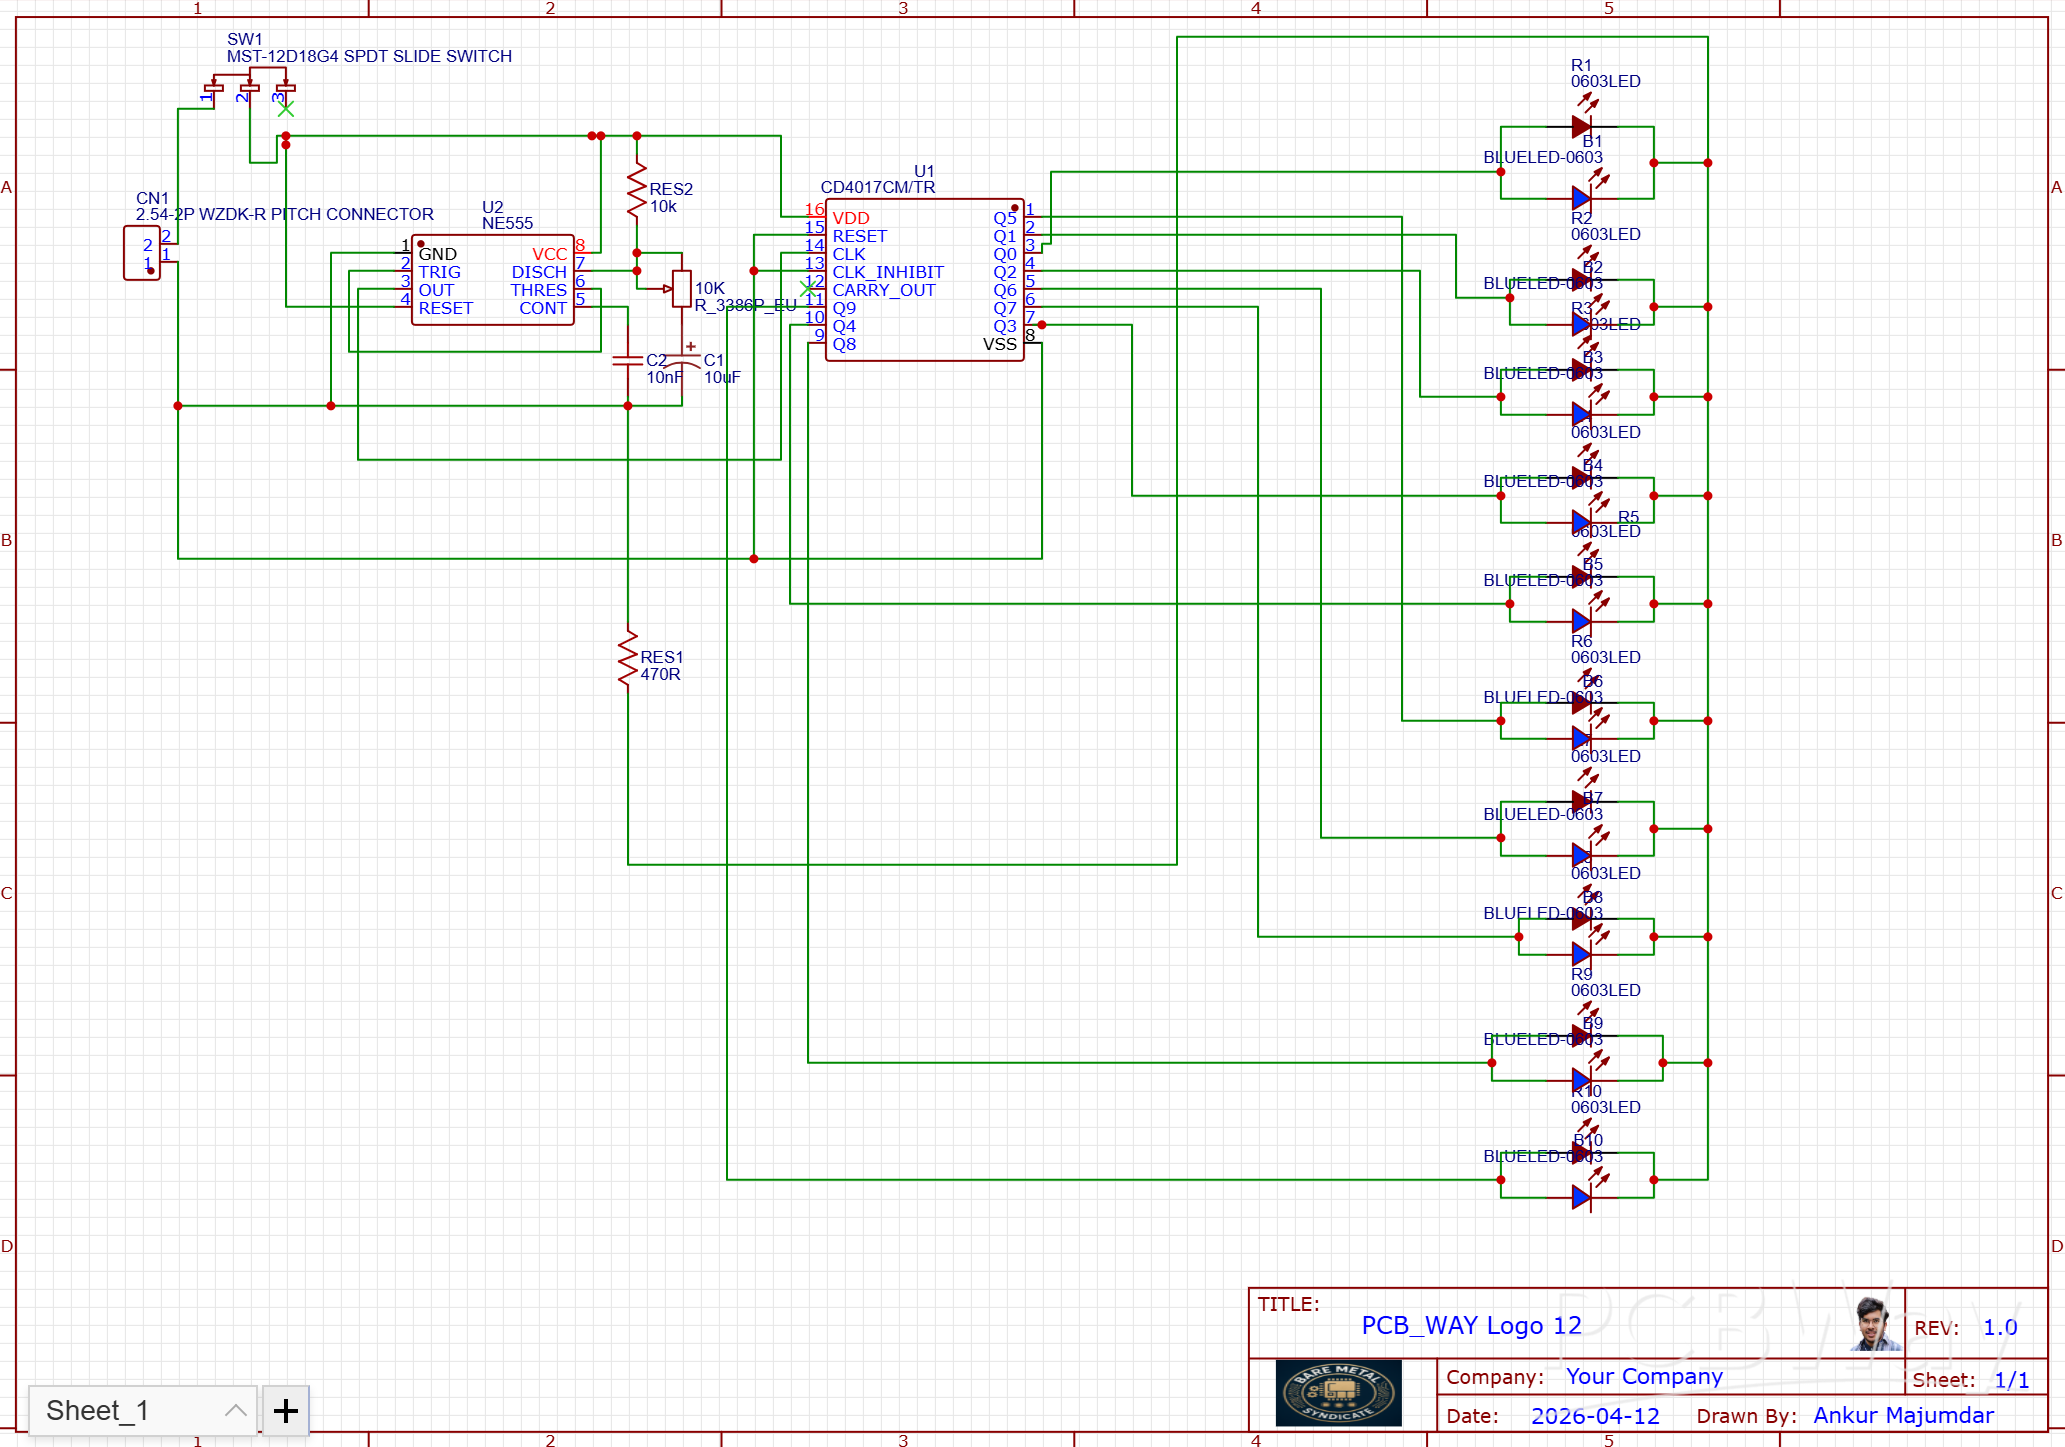
Task: Click the company field Your Company
Action: click(x=1644, y=1376)
